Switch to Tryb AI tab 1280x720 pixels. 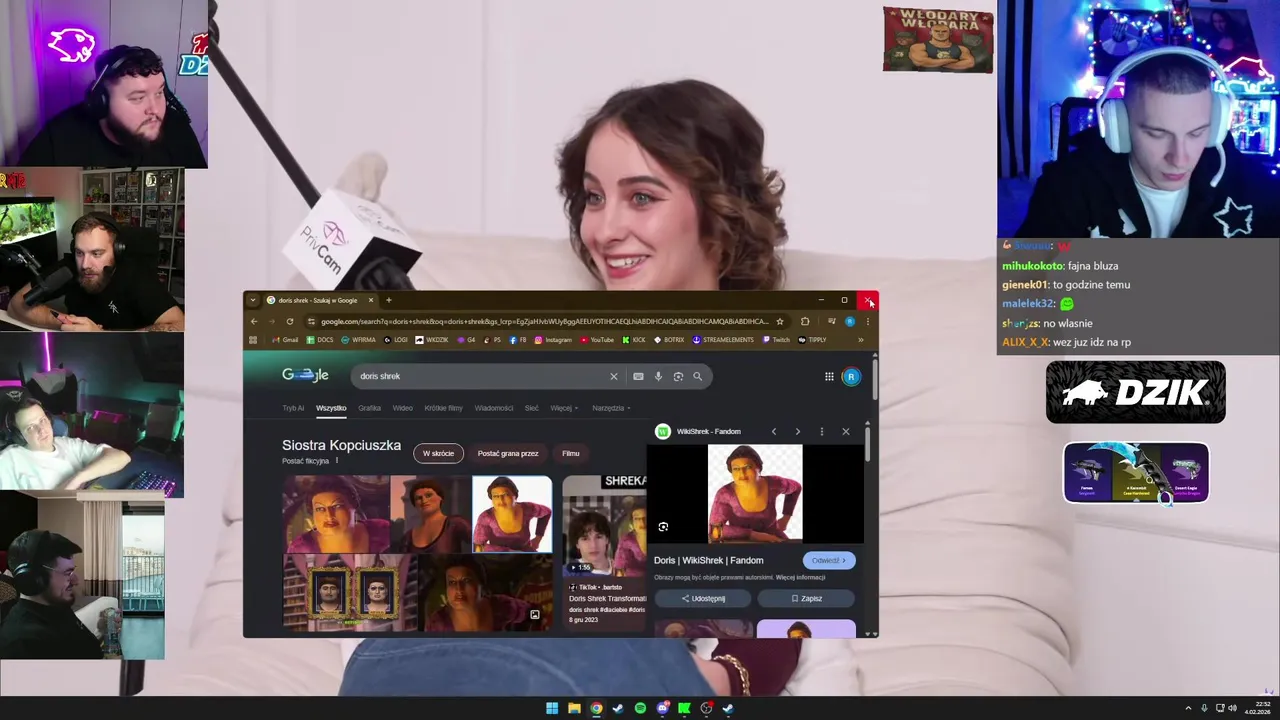click(x=293, y=408)
